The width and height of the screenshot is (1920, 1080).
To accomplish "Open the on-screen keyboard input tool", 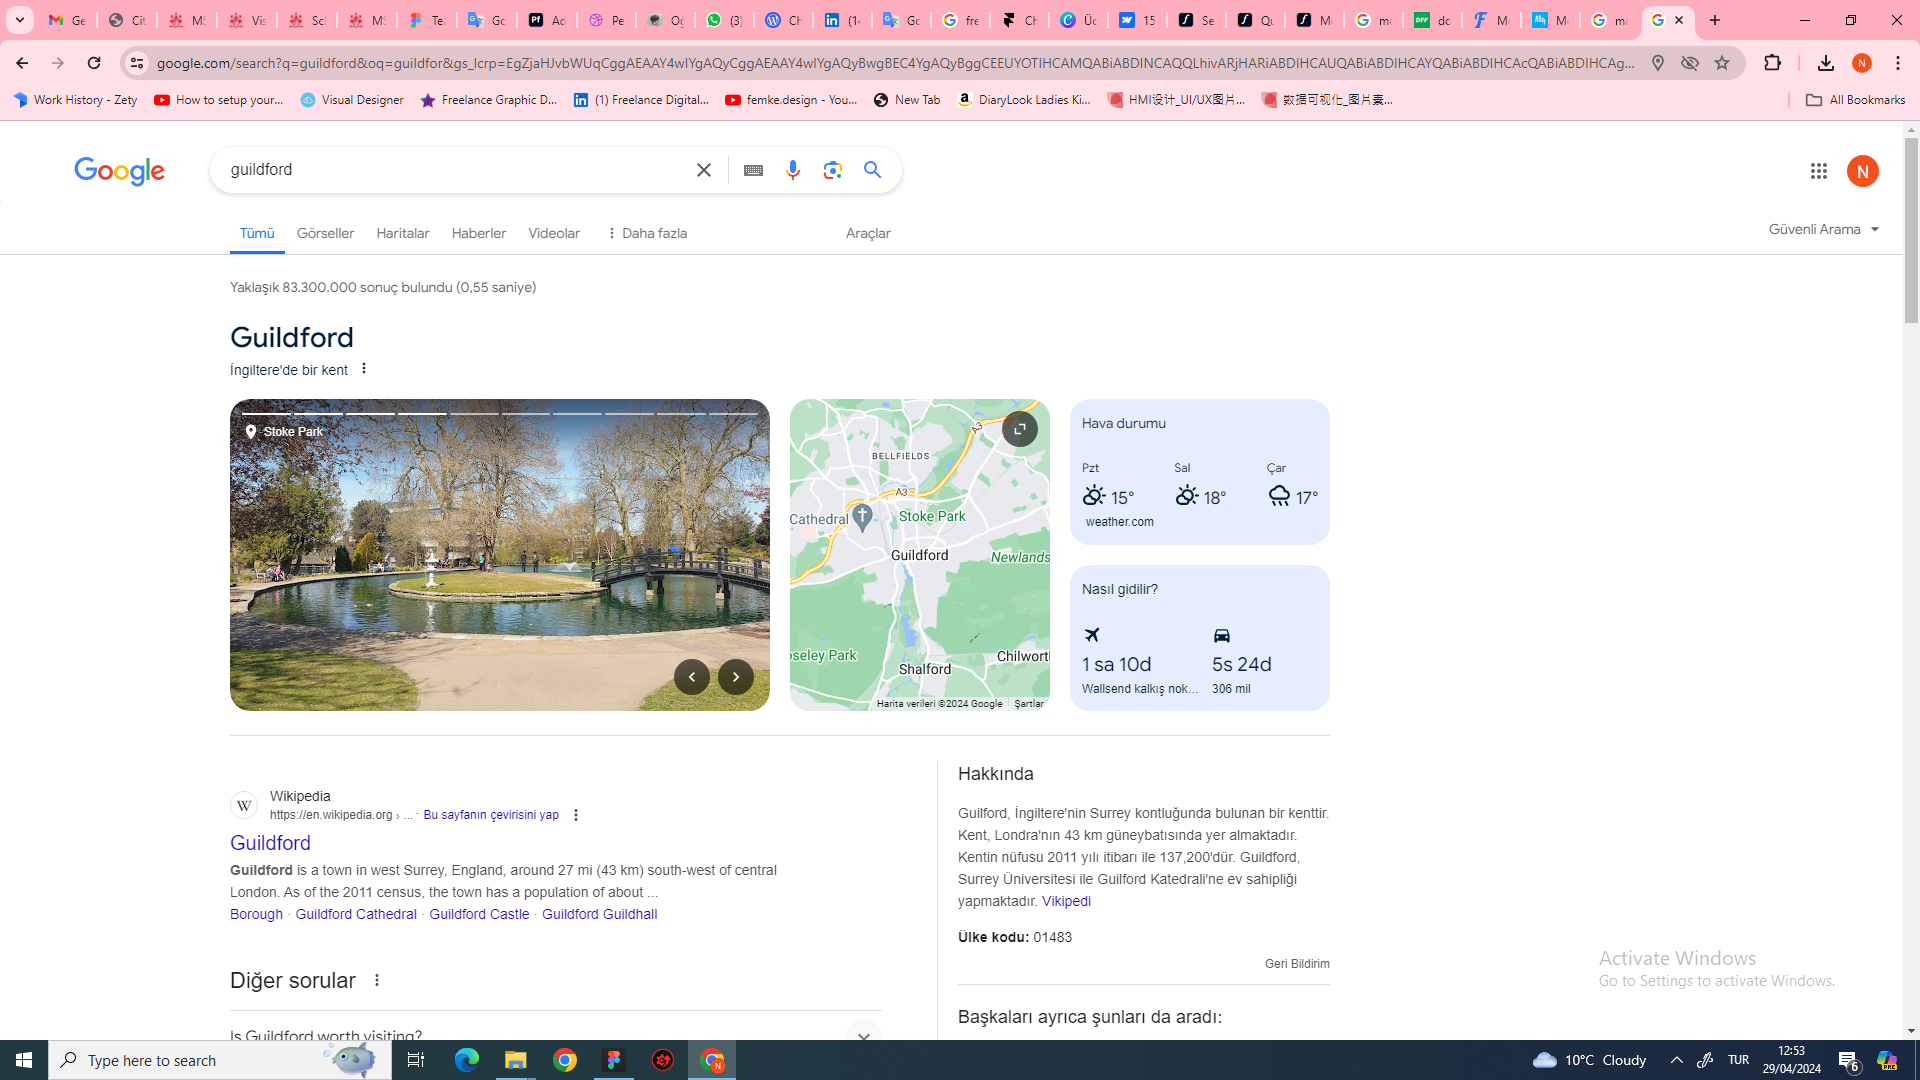I will [753, 170].
